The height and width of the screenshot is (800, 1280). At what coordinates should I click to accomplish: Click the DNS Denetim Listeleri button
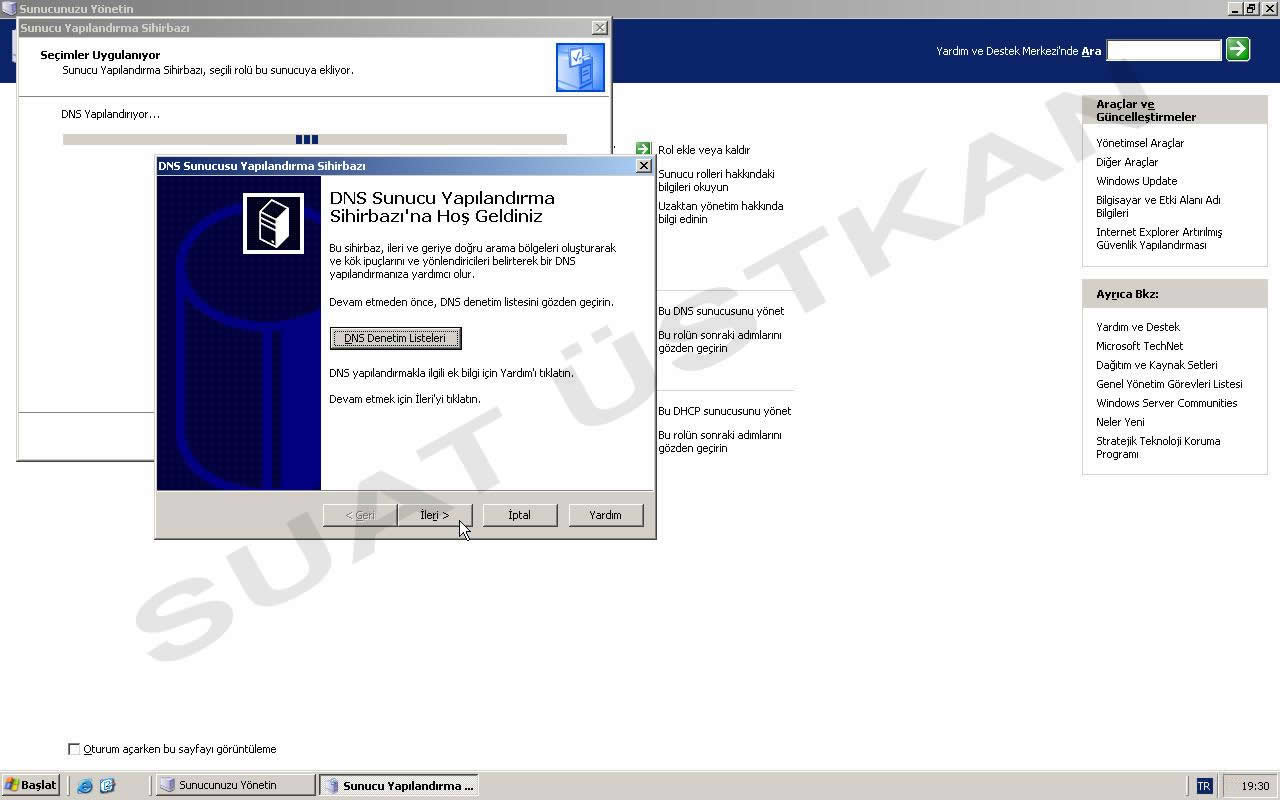tap(395, 338)
